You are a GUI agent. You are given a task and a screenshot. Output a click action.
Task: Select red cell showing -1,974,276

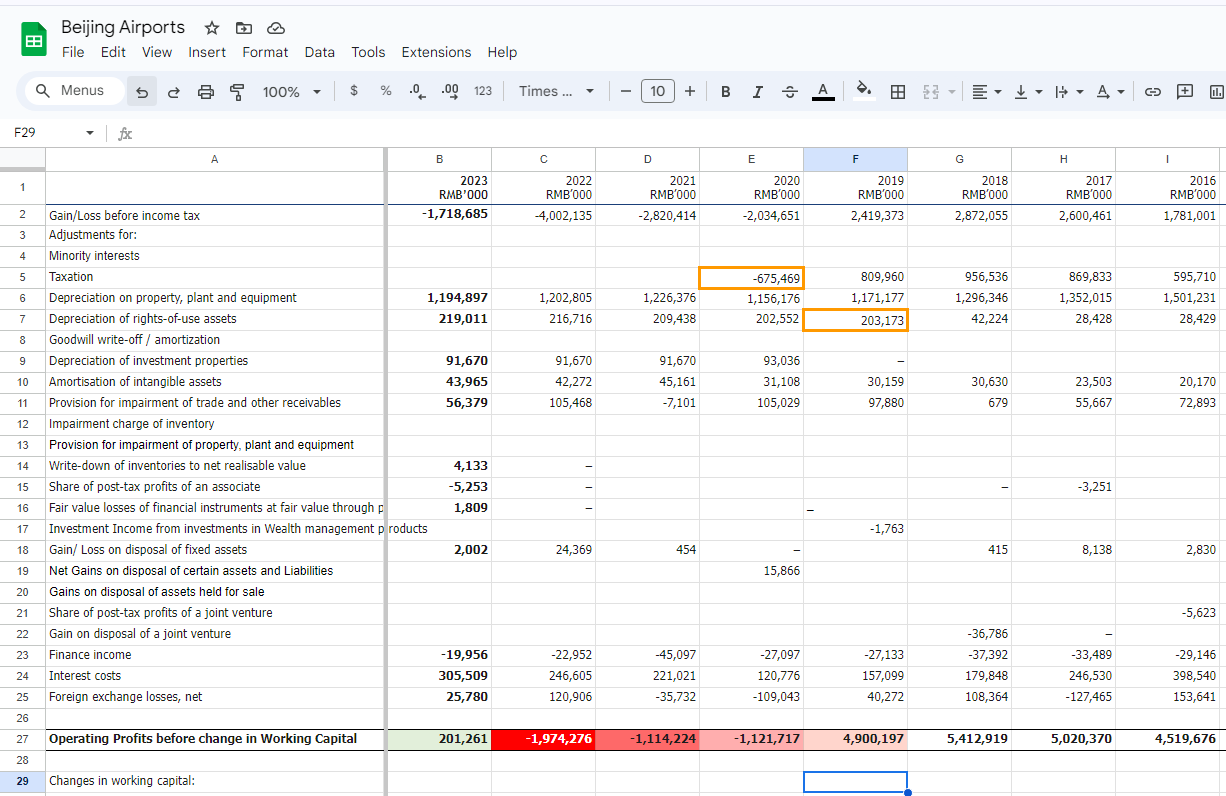[543, 739]
